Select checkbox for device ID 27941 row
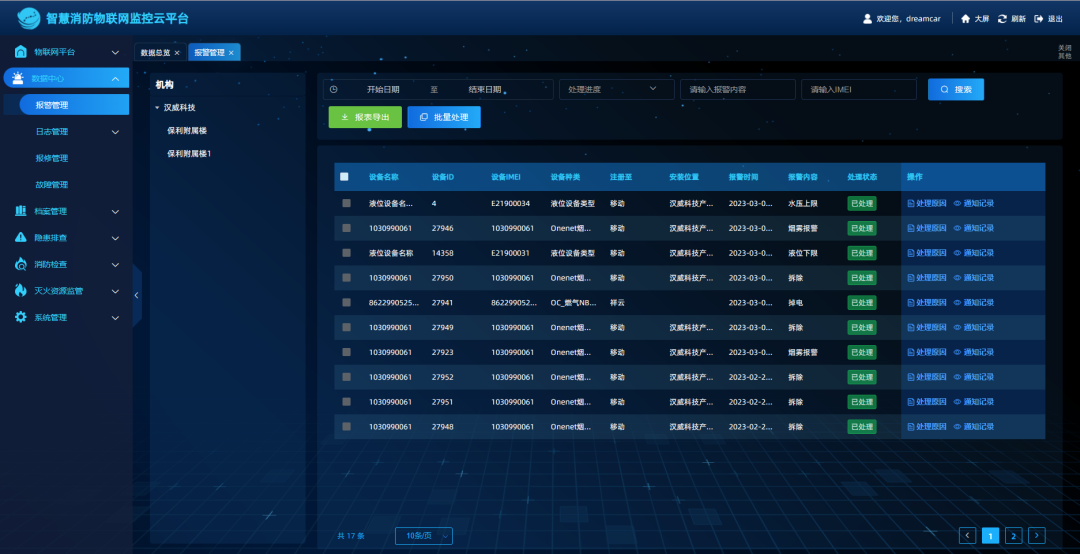Image resolution: width=1080 pixels, height=554 pixels. 346,302
